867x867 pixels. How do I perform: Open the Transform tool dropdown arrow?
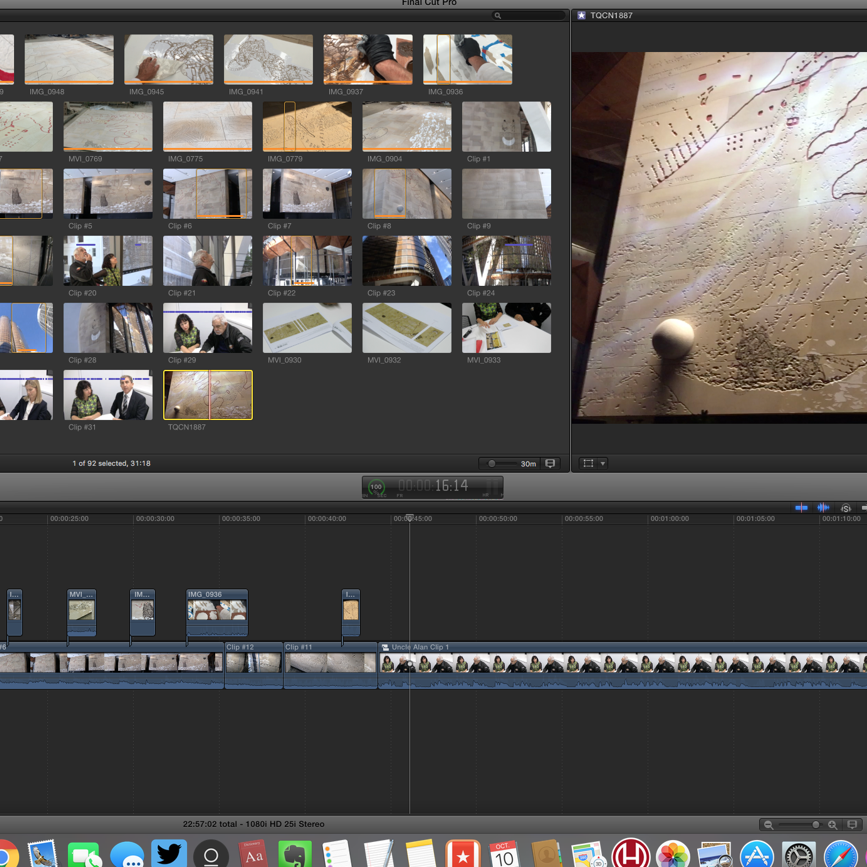pyautogui.click(x=603, y=463)
